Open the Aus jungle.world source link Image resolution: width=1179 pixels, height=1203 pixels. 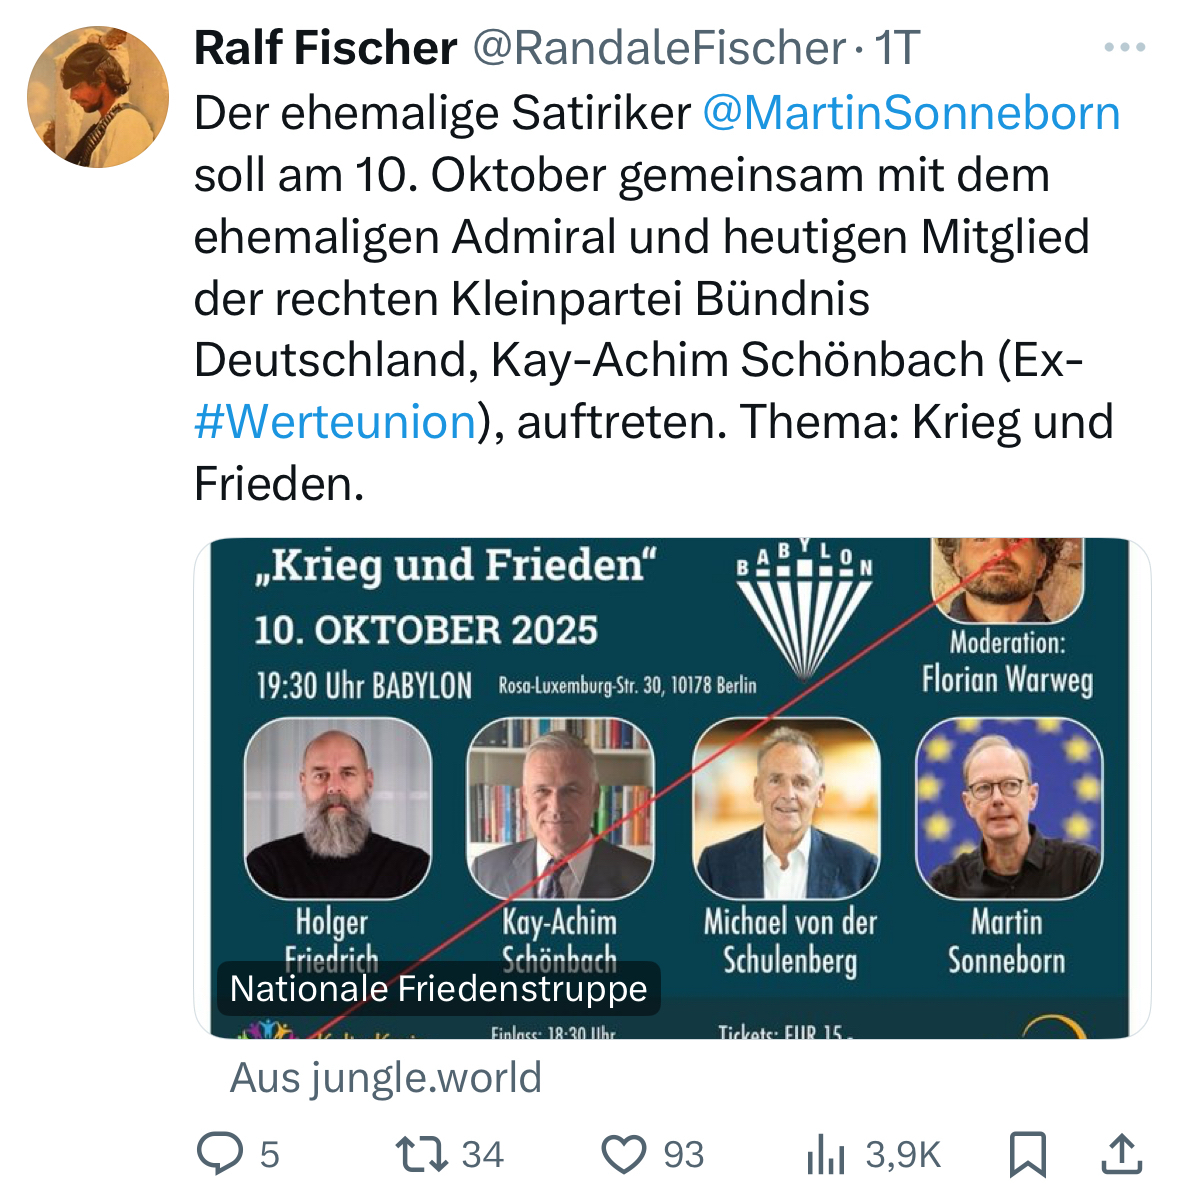point(386,1078)
